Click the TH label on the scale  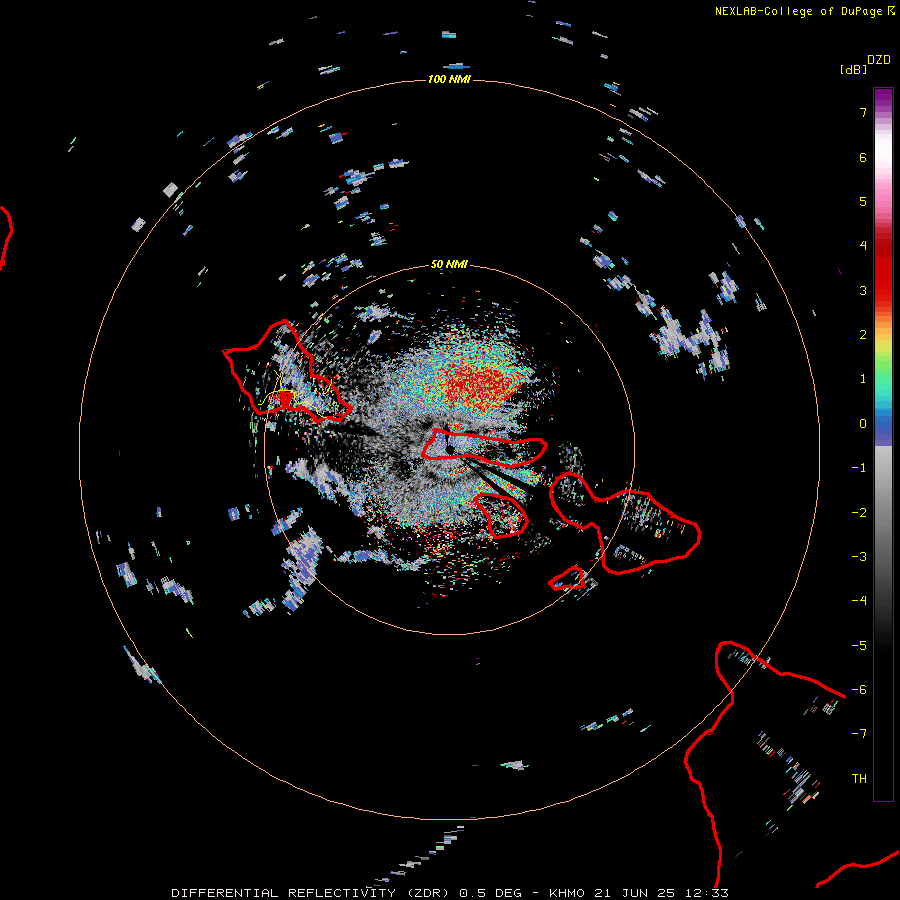pyautogui.click(x=859, y=779)
